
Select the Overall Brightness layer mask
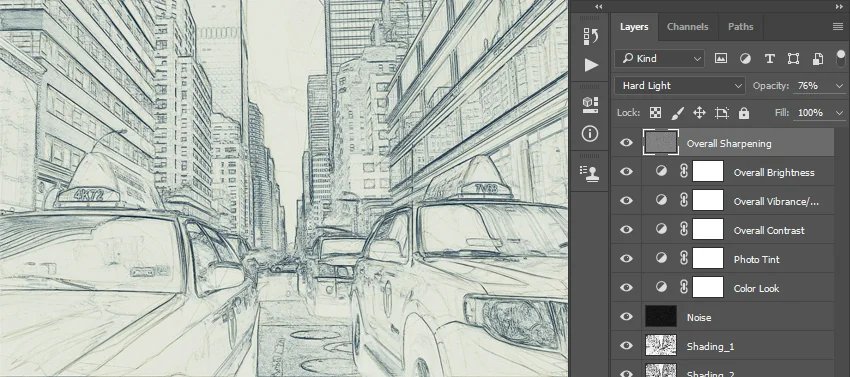(x=708, y=171)
